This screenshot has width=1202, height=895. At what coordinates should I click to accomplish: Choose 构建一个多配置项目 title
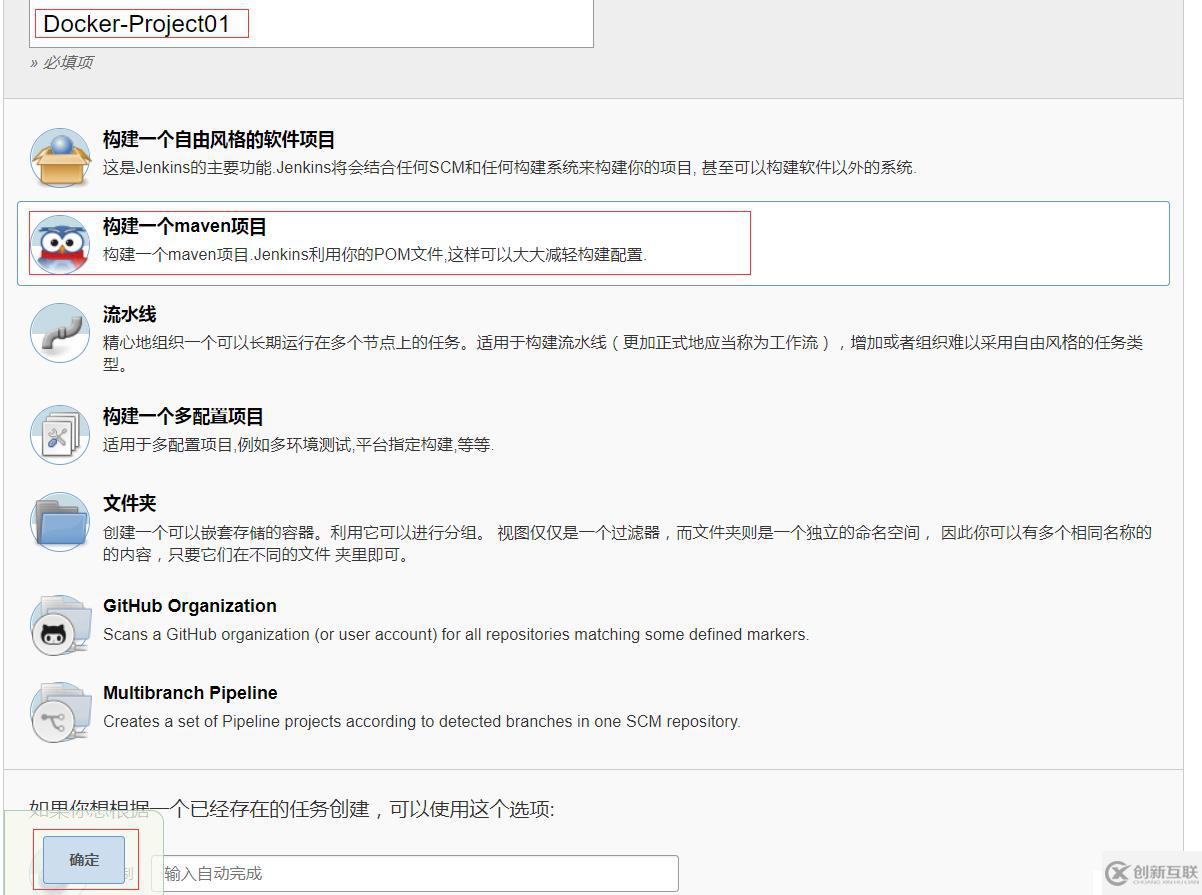tap(183, 416)
